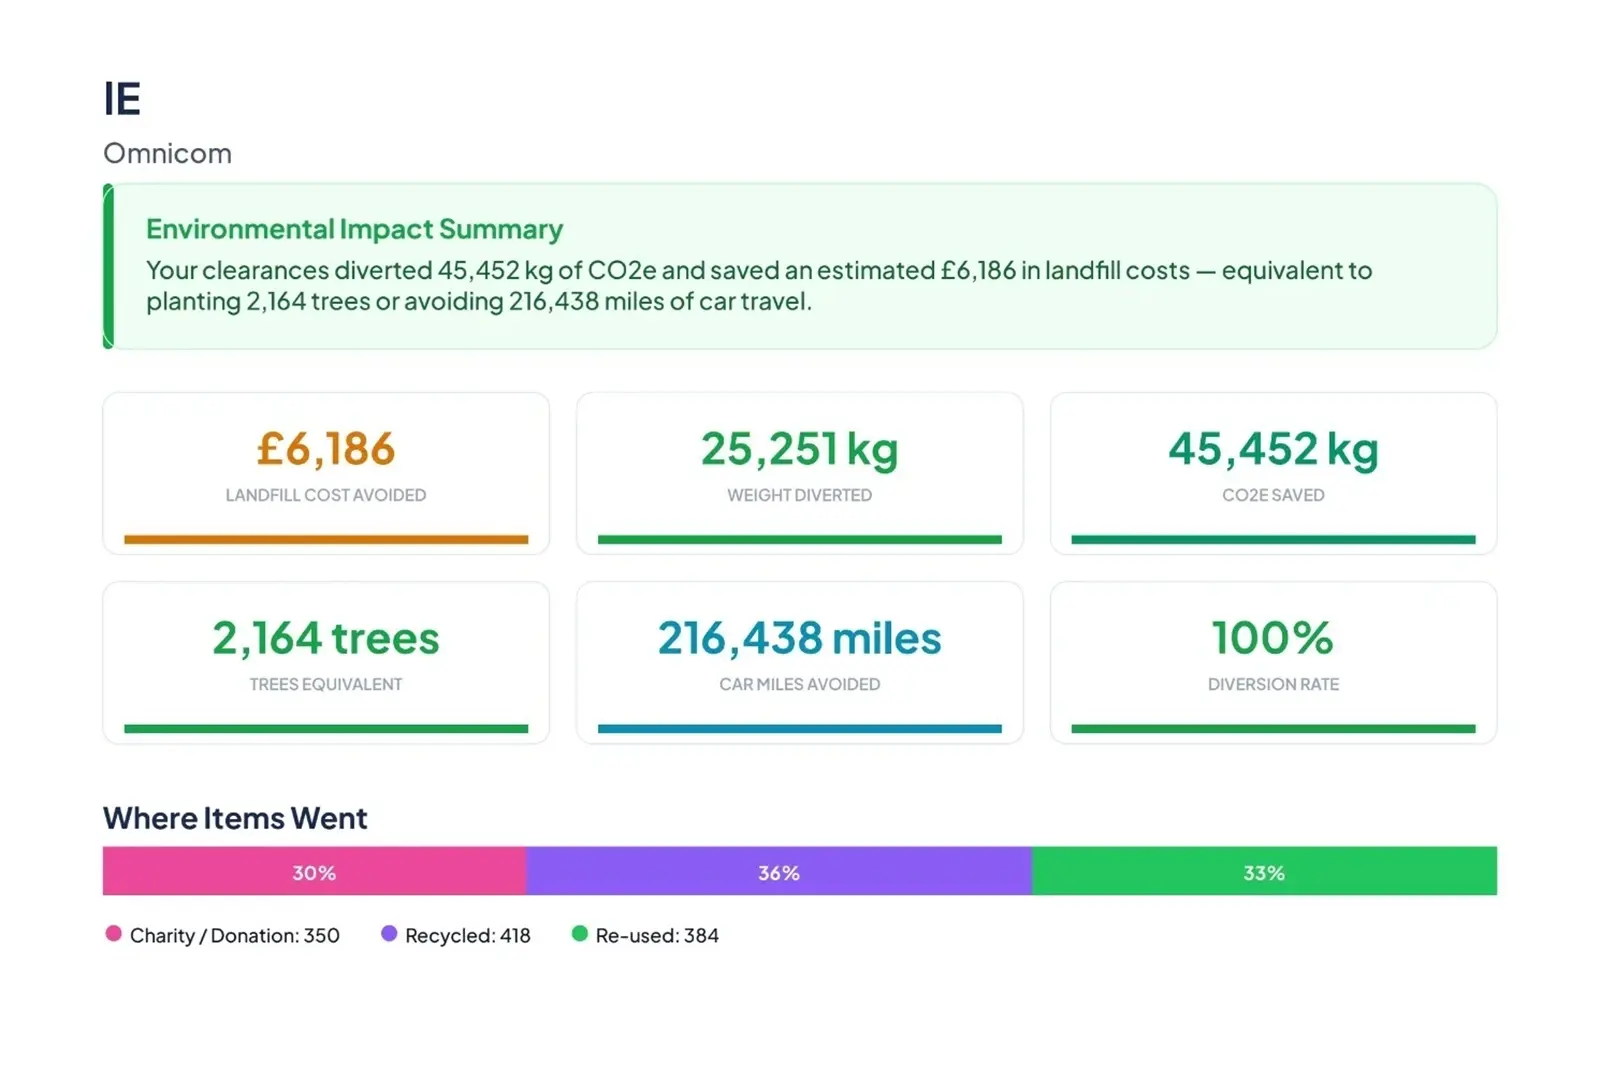Viewport: 1600px width, 1067px height.
Task: Click the pink Charity / Donation legend dot
Action: pos(113,934)
